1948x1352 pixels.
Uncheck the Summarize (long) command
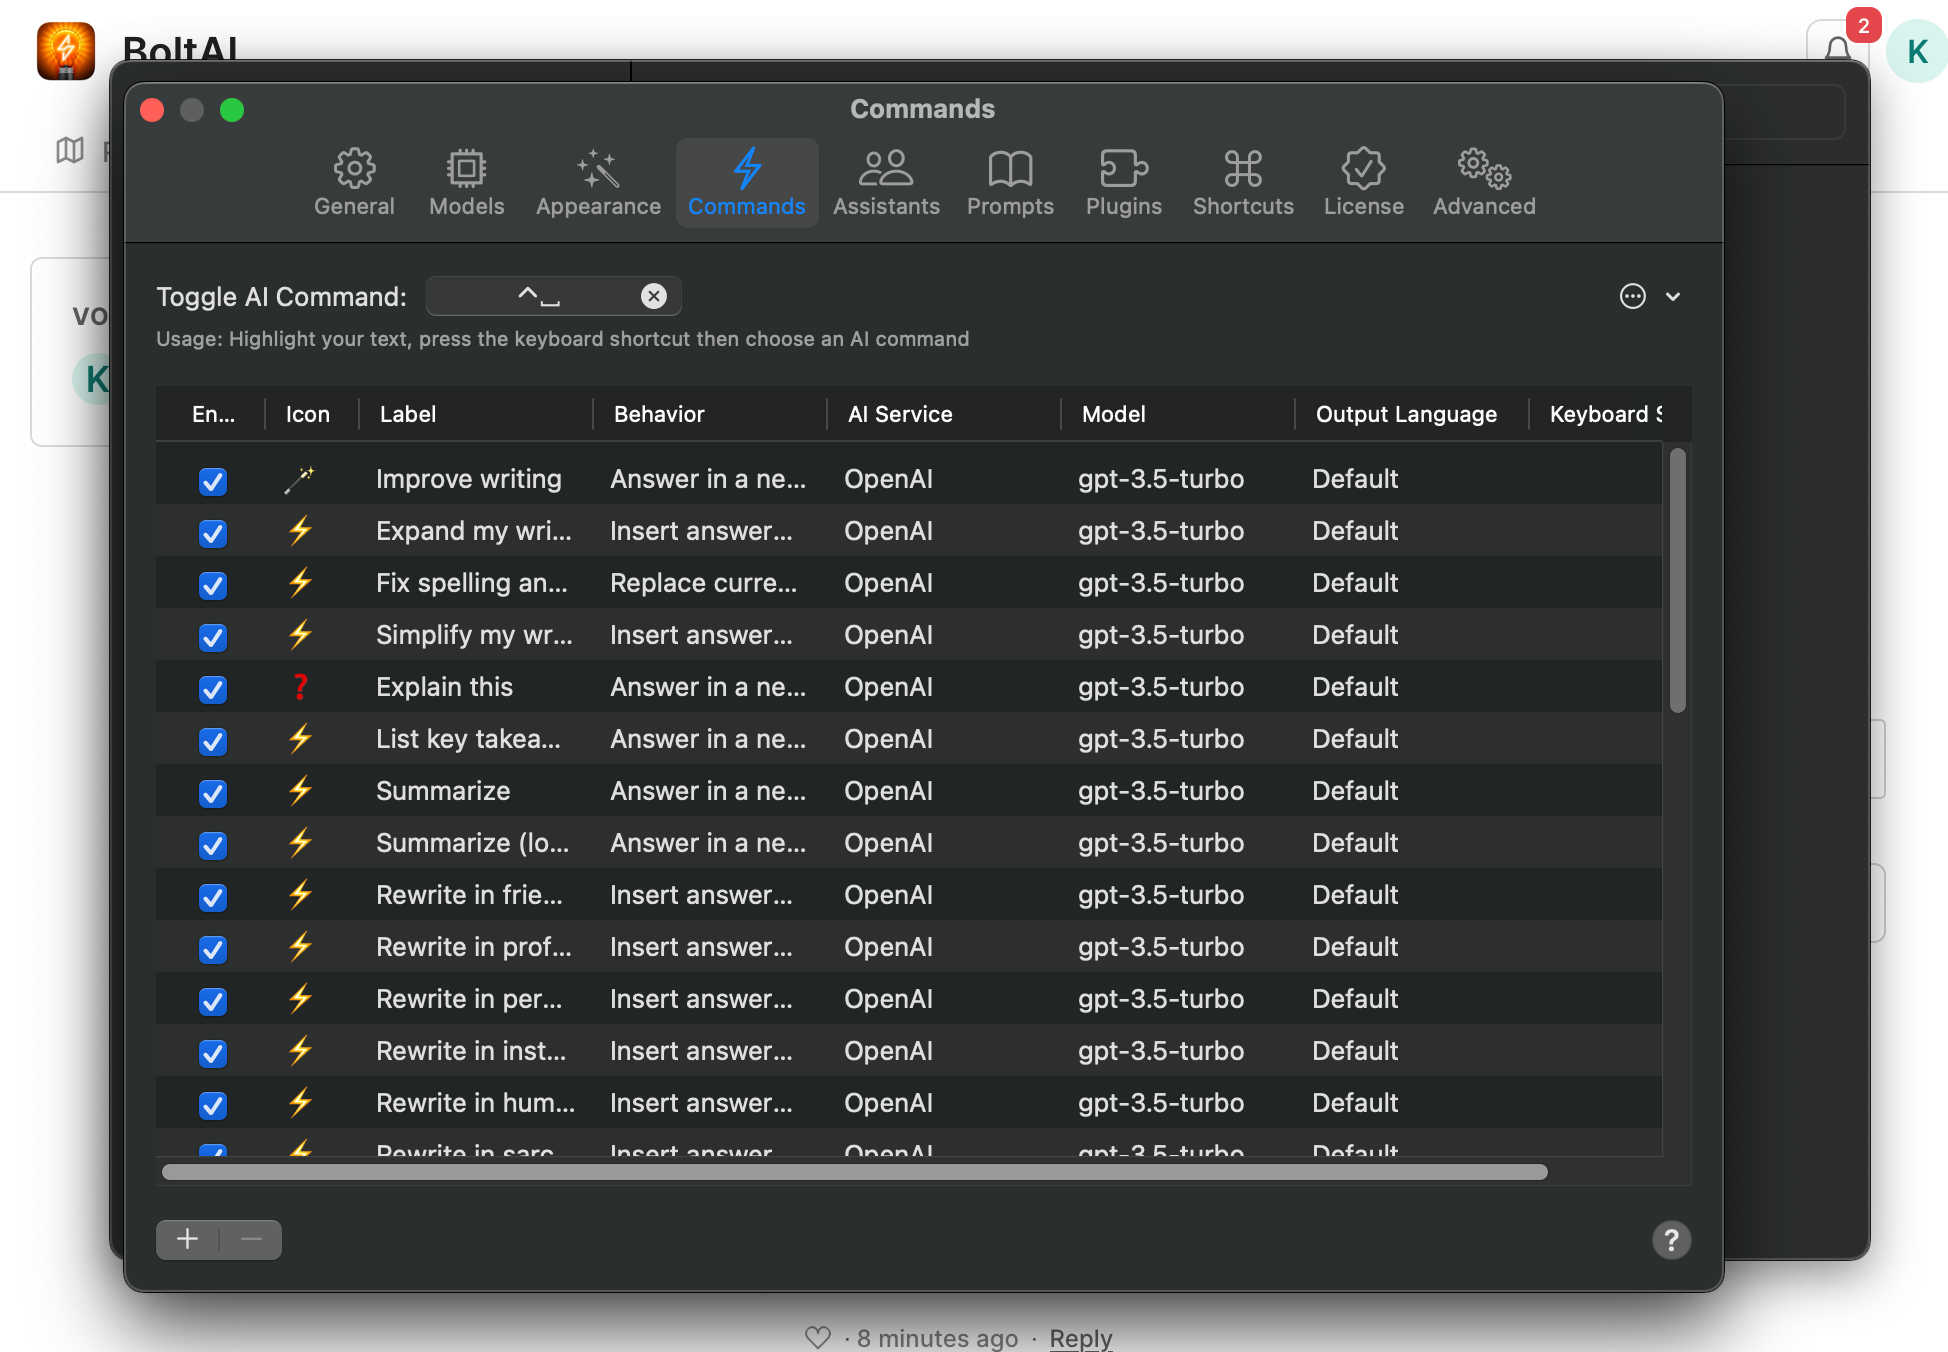pyautogui.click(x=213, y=845)
